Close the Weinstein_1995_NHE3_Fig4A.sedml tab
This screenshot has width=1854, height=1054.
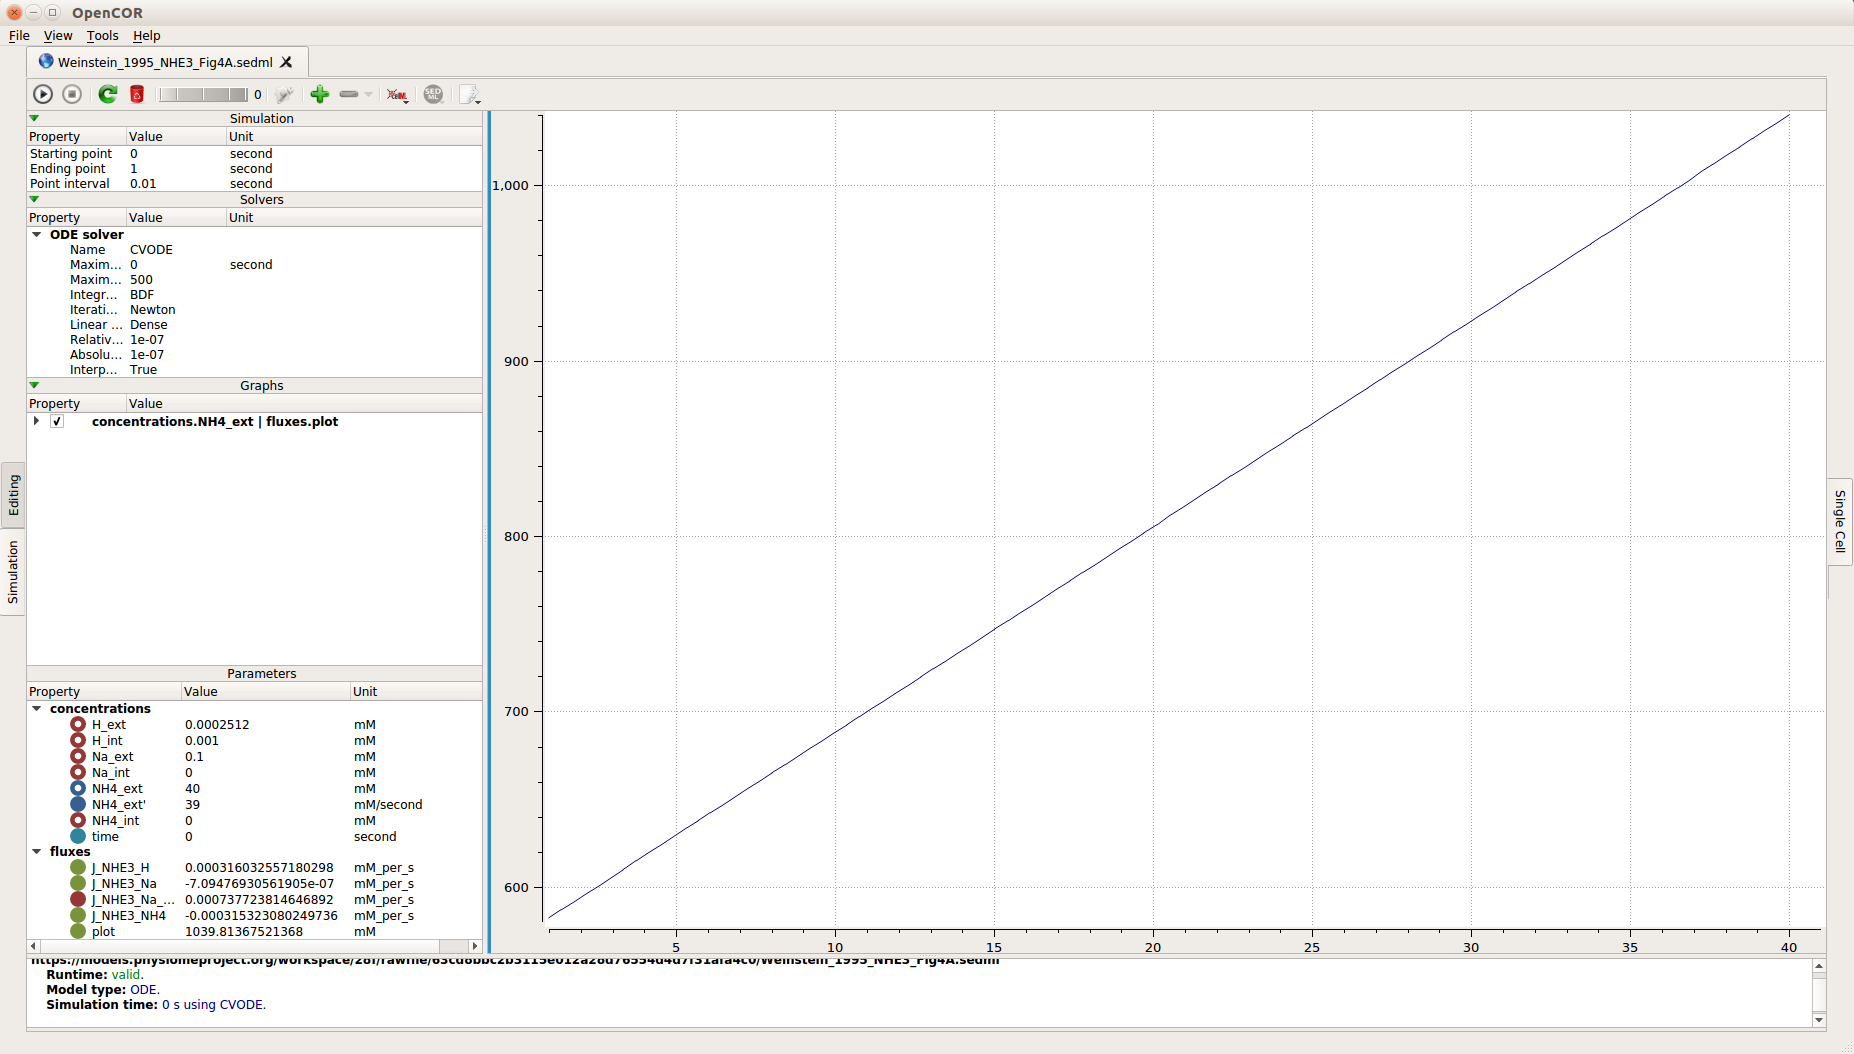(x=286, y=62)
